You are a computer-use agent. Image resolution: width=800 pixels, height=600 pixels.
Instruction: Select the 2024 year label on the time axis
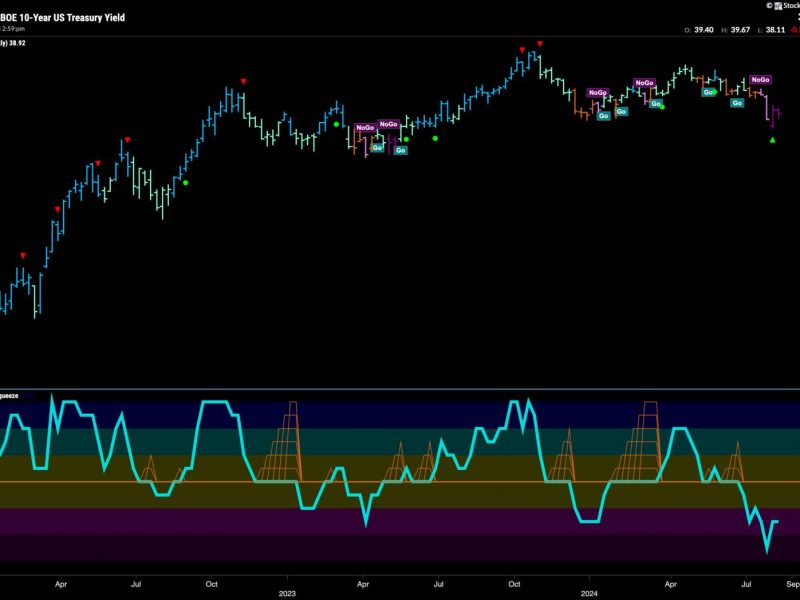589,593
